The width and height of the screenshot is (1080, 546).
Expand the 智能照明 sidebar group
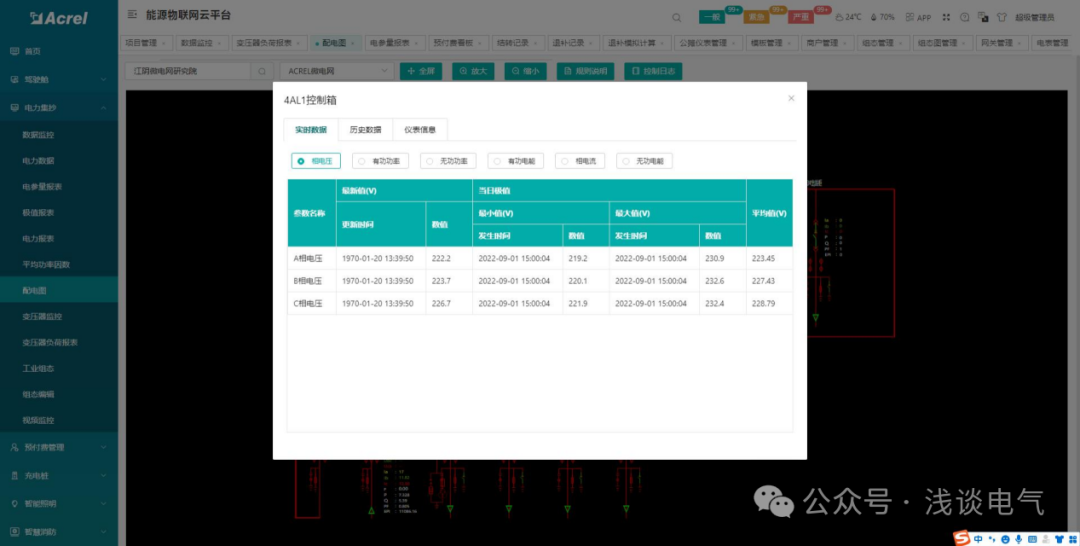(59, 503)
